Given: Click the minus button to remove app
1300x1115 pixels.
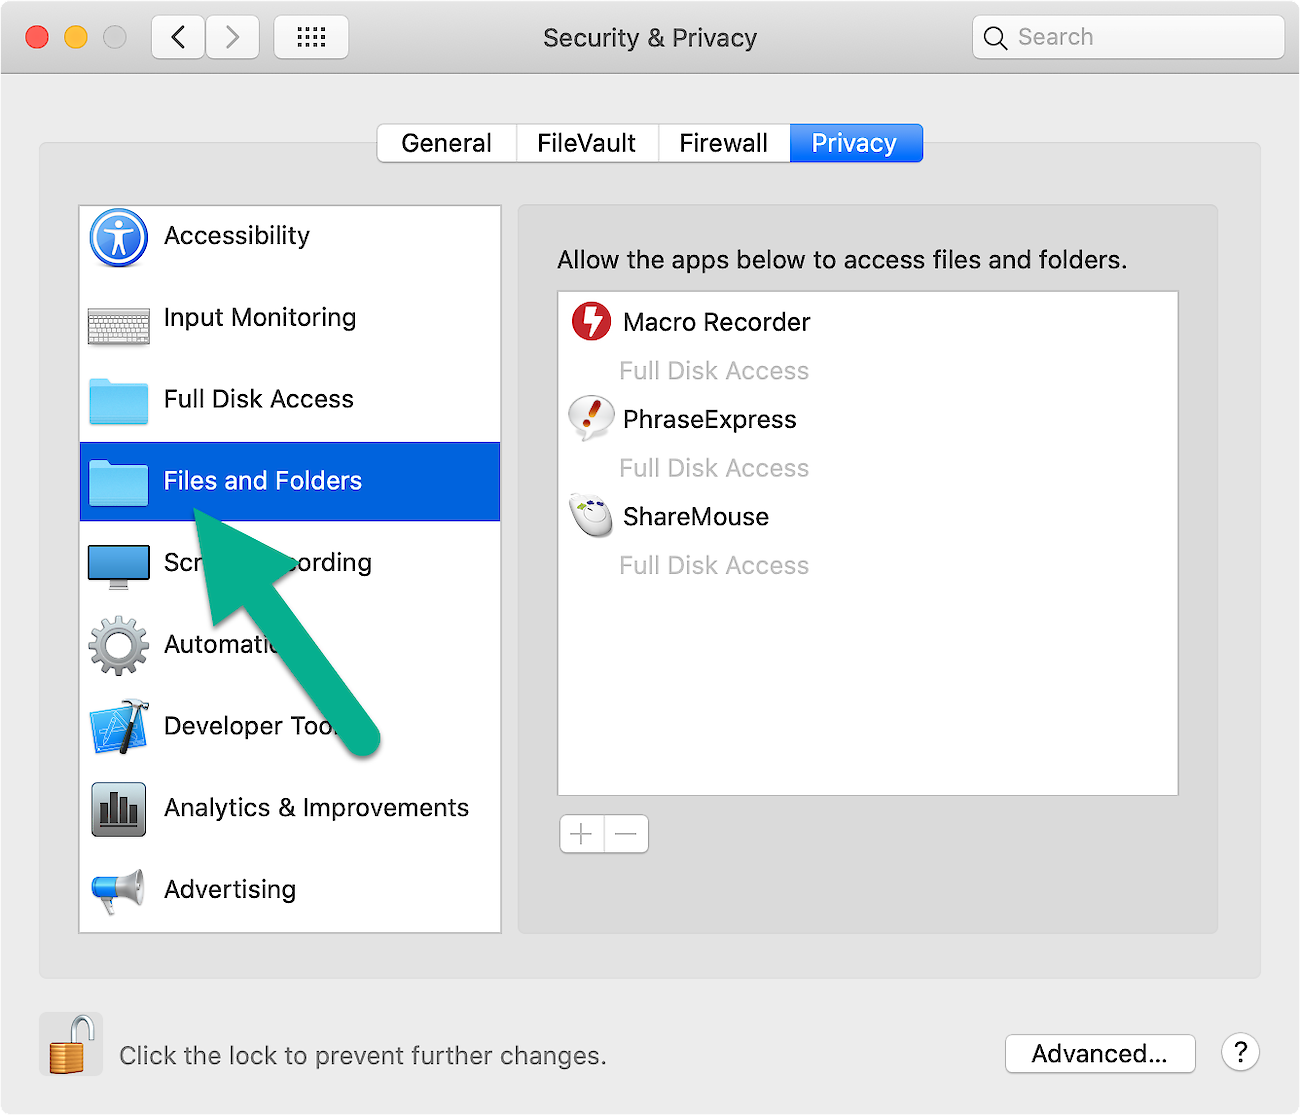Looking at the screenshot, I should coord(626,834).
